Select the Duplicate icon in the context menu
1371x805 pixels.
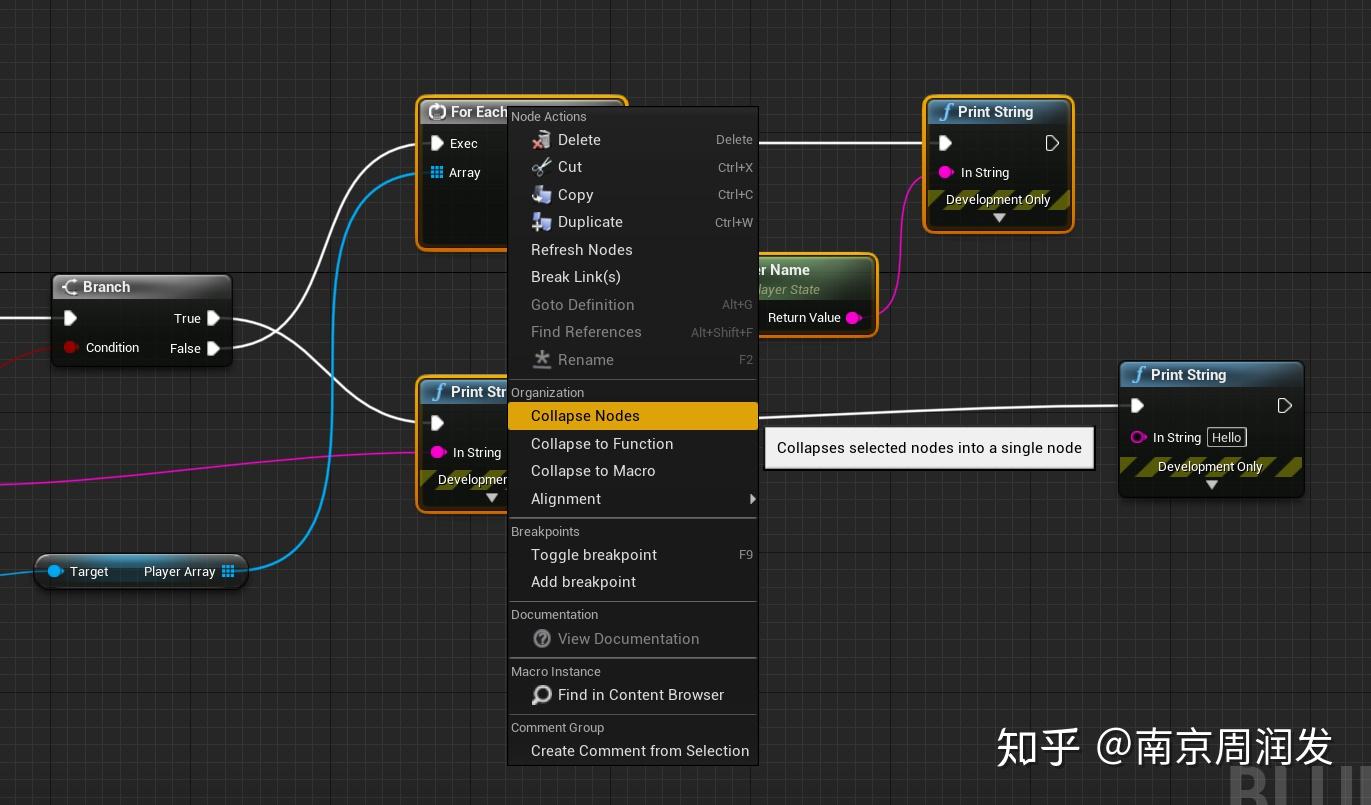(540, 222)
